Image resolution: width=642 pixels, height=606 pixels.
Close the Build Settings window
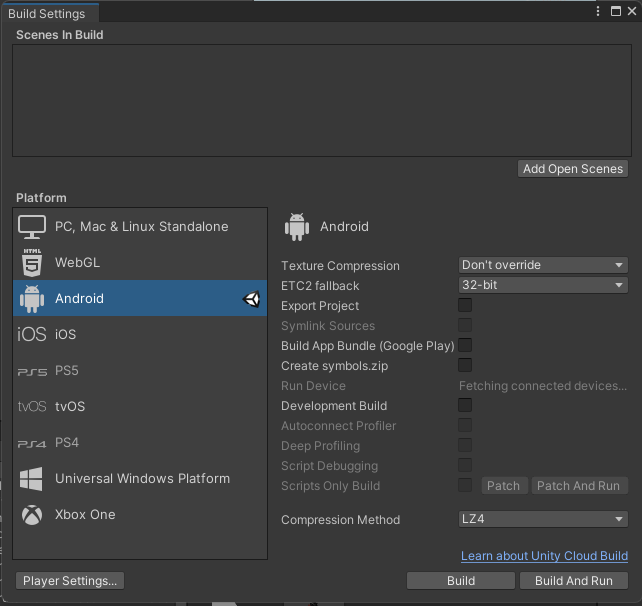click(x=632, y=11)
